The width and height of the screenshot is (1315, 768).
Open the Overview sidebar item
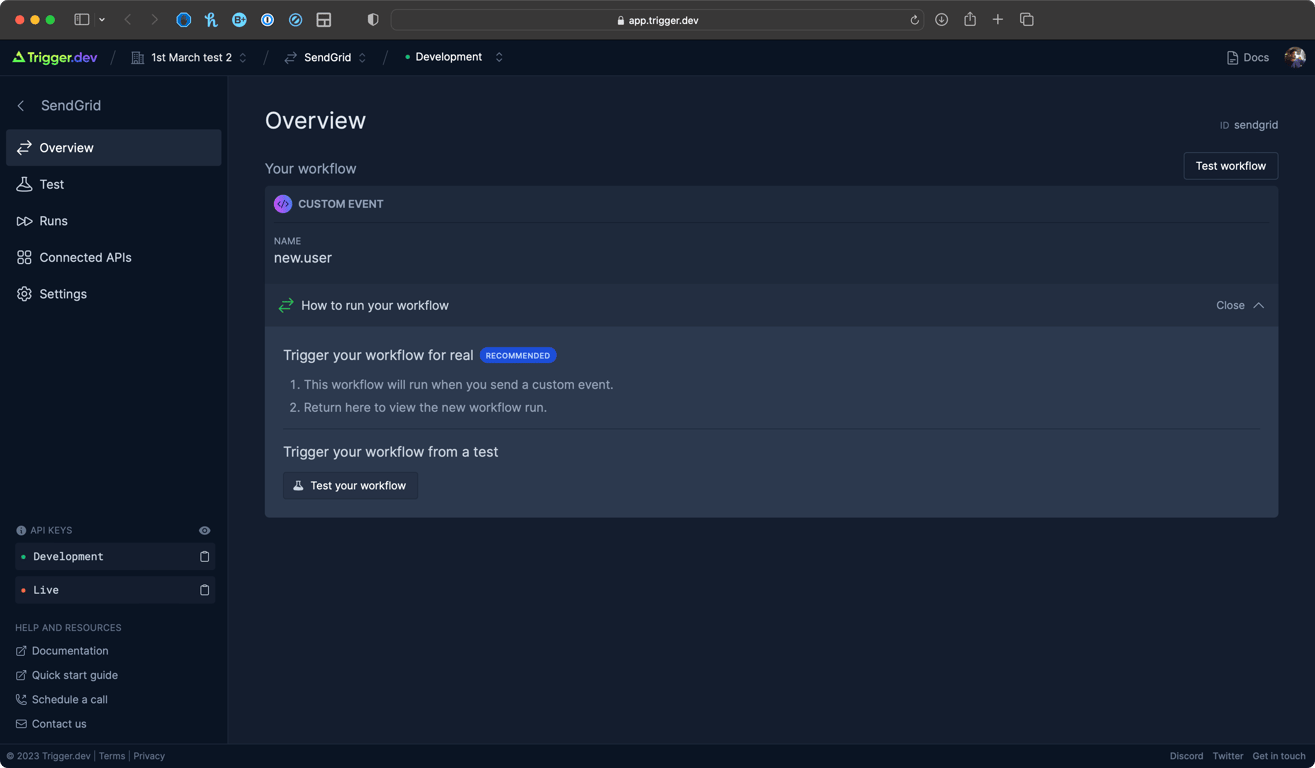[x=113, y=148]
